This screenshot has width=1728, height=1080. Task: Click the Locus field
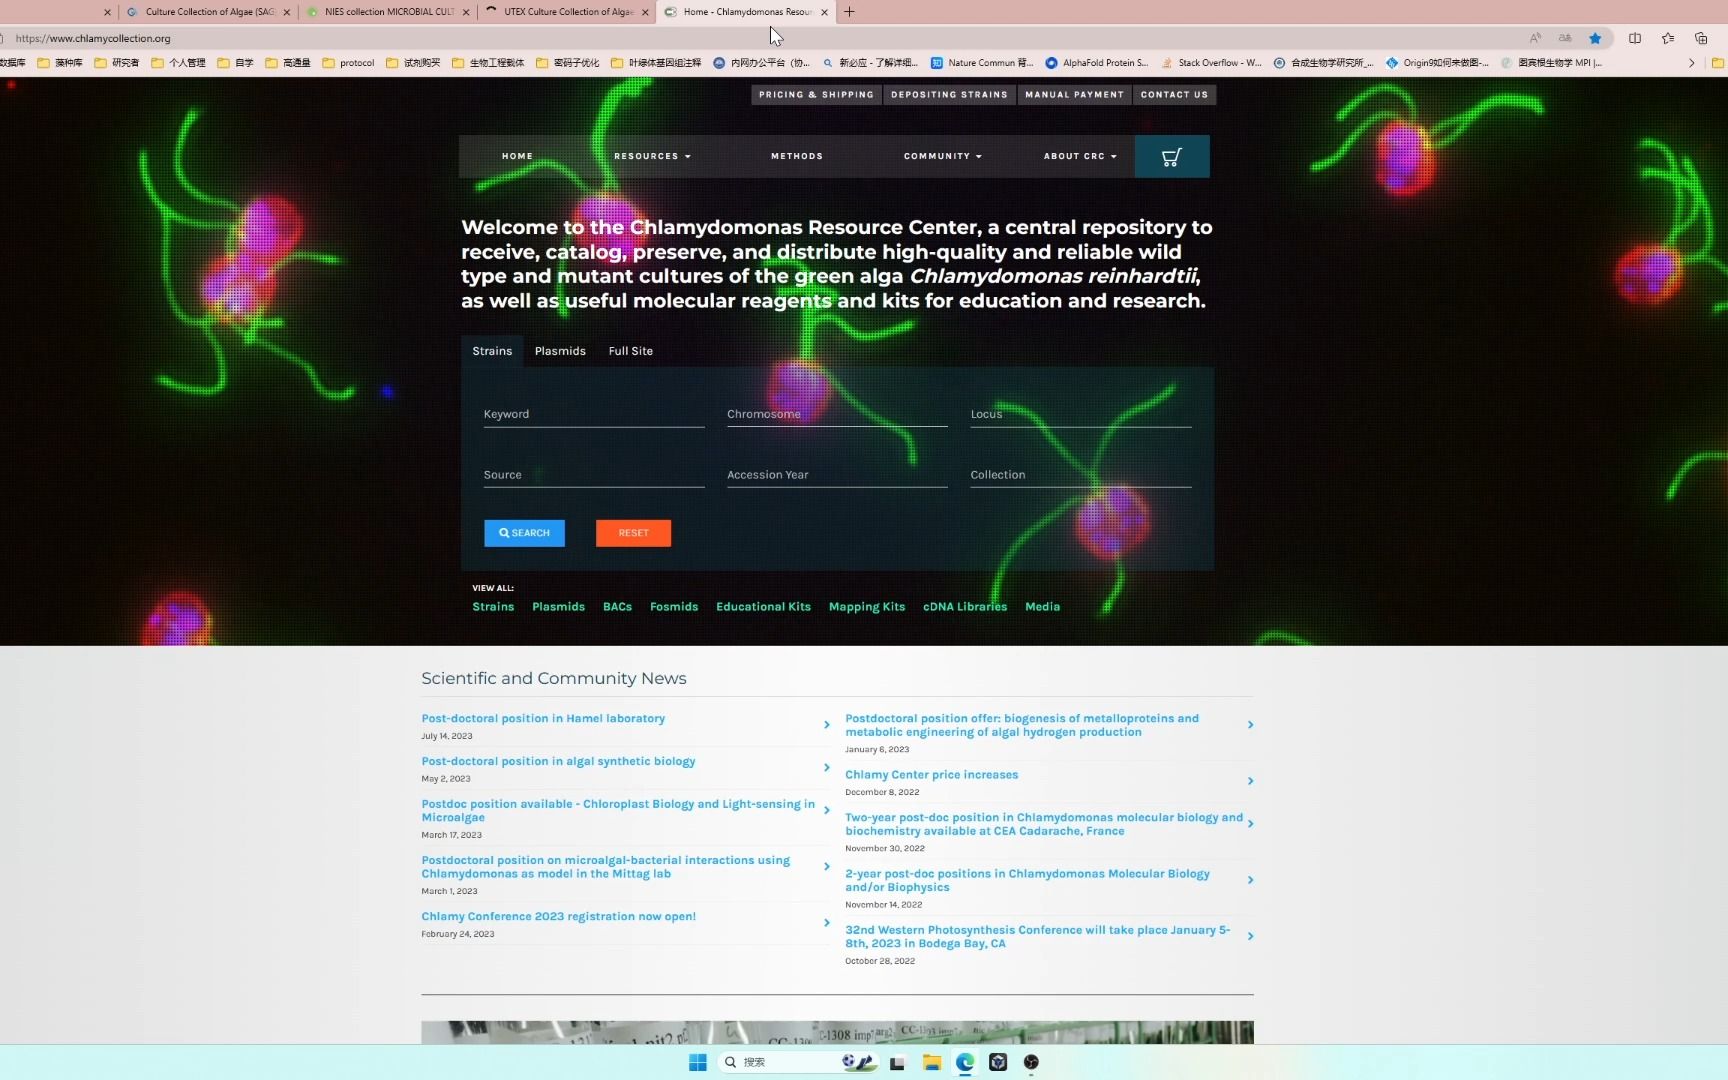click(1081, 414)
